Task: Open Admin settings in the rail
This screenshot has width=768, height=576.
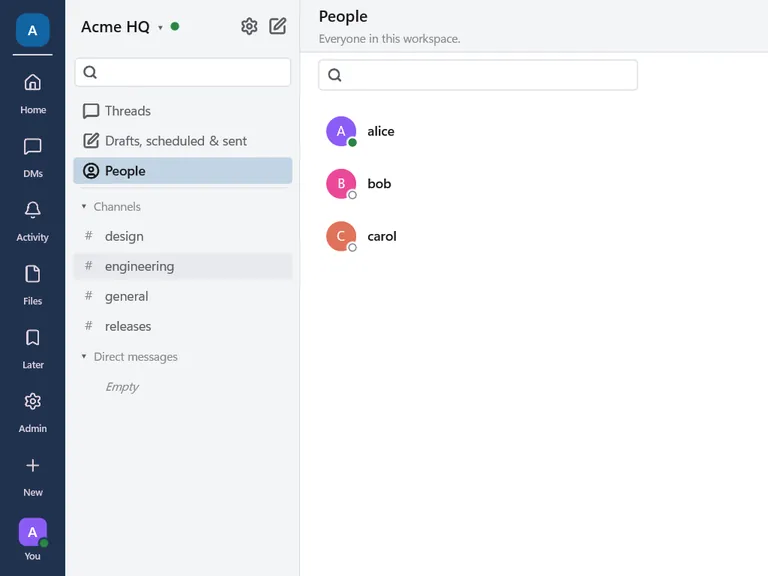Action: click(x=32, y=412)
